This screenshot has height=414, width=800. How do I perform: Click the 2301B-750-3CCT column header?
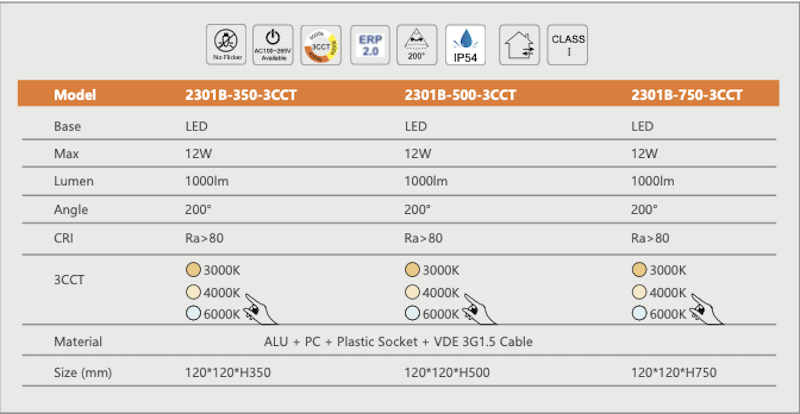coord(686,97)
